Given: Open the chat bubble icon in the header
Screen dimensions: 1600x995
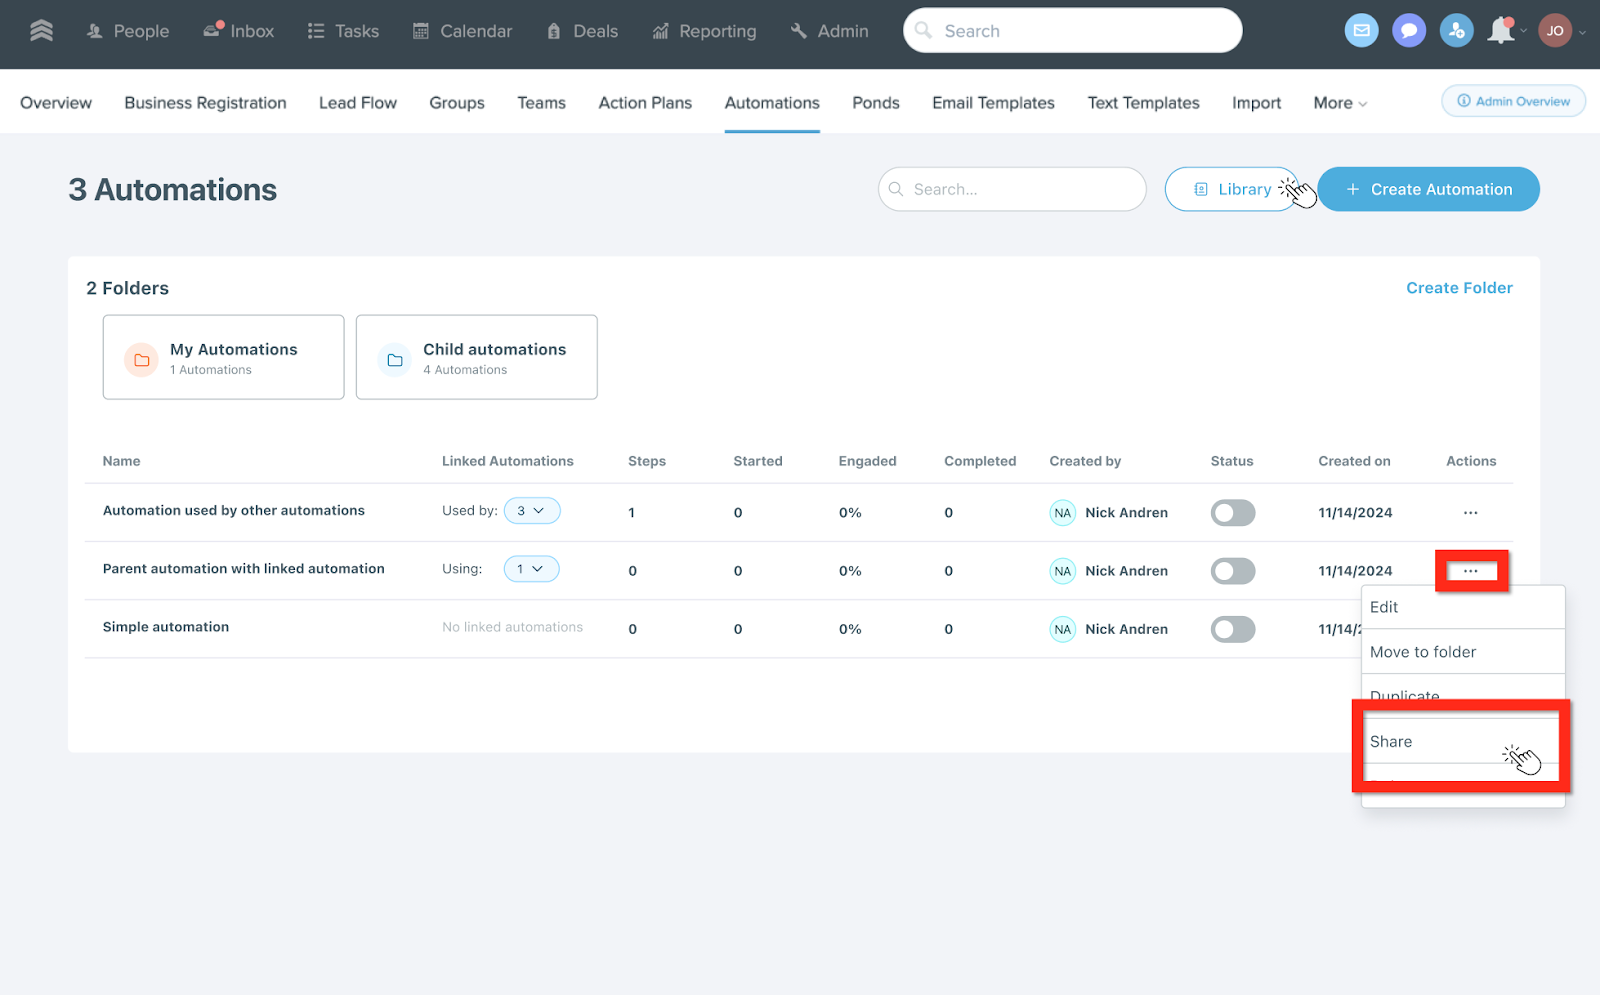Looking at the screenshot, I should point(1409,31).
